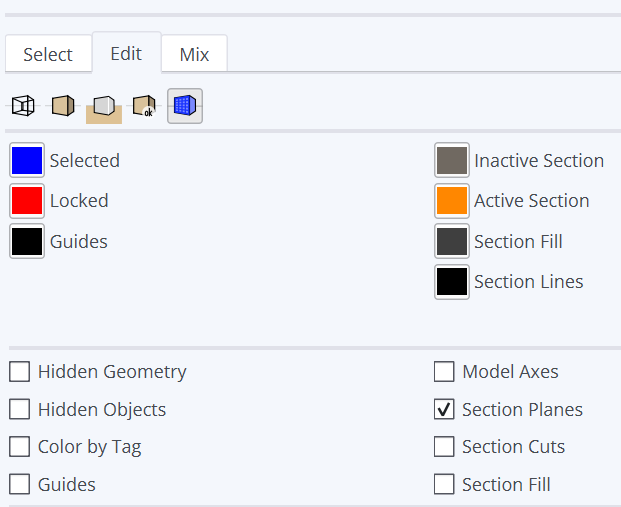The height and width of the screenshot is (507, 621).
Task: Open the Guides color swatch
Action: 27,241
